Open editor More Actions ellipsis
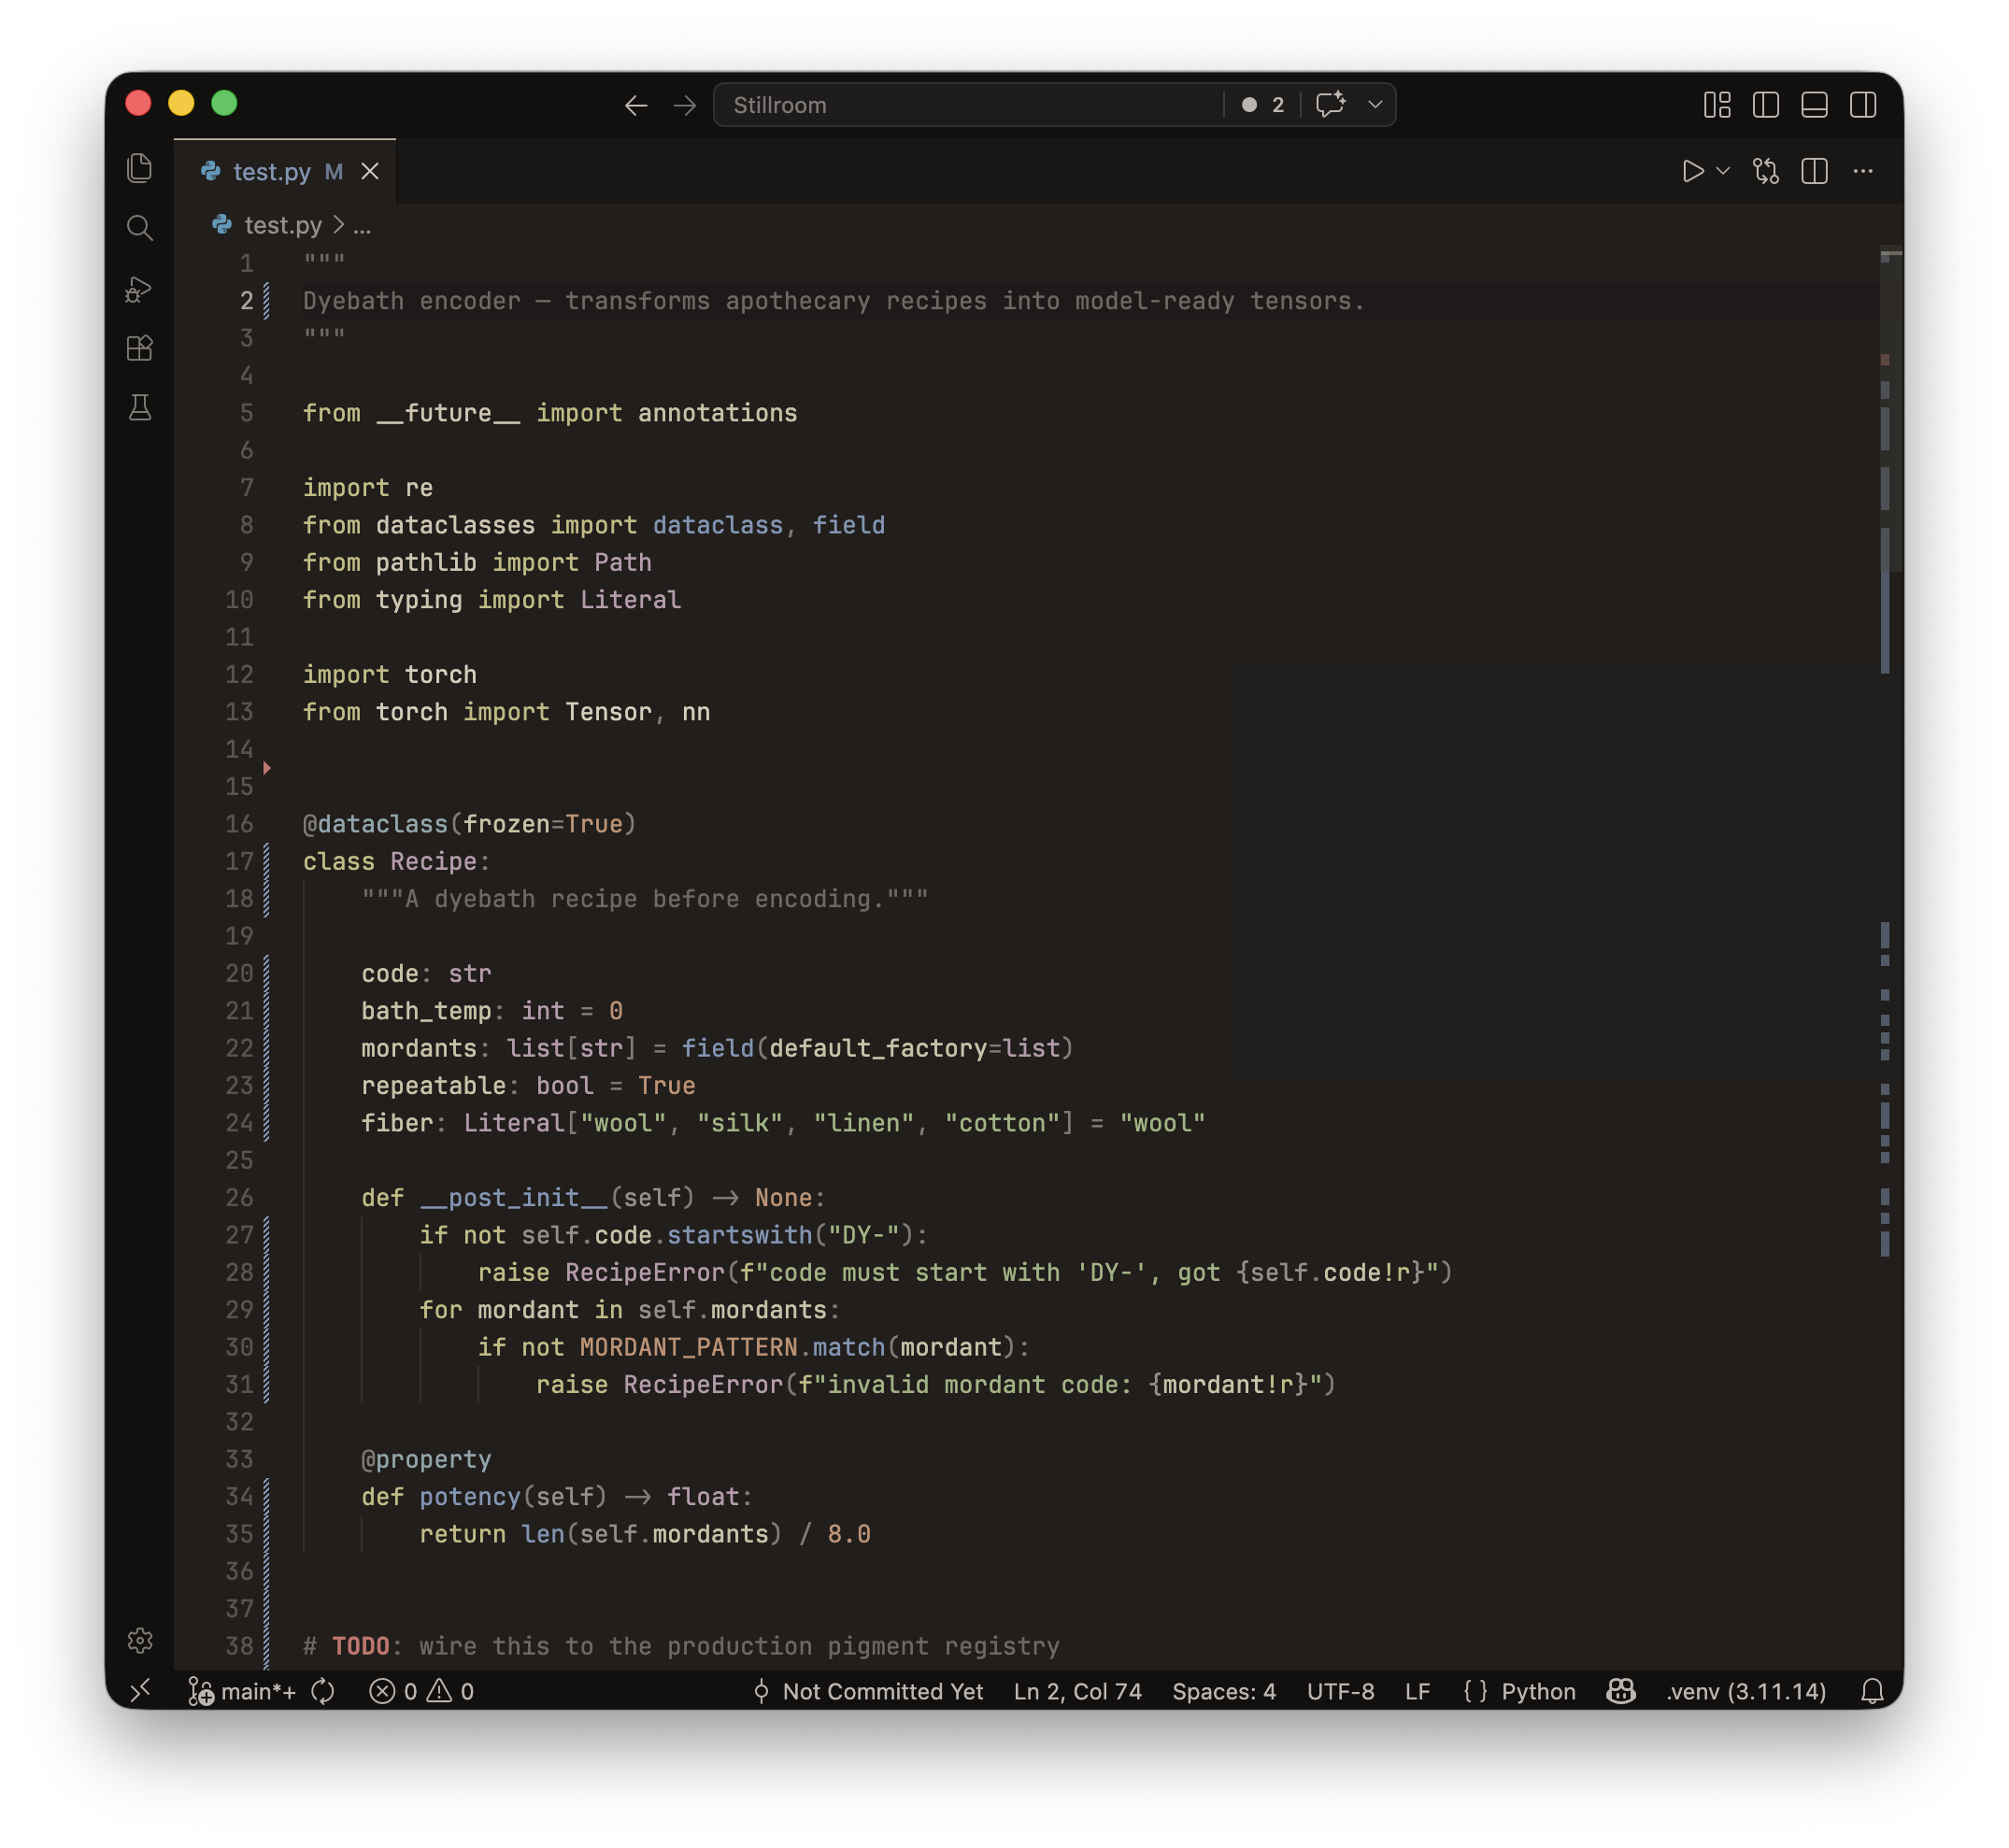Viewport: 2009px width, 1848px height. coord(1863,171)
